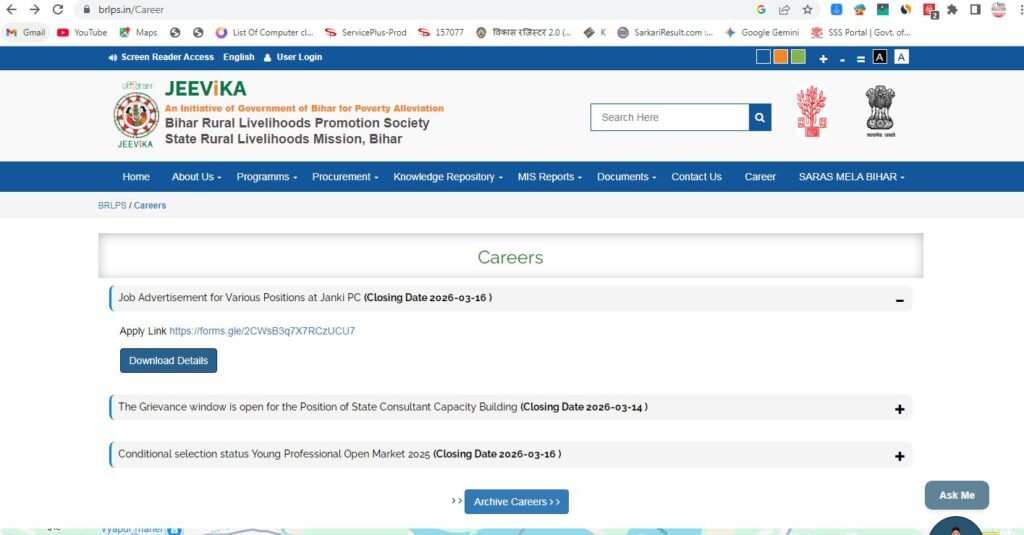Click the Download Details button
Screen dimensions: 1024x535
(168, 361)
